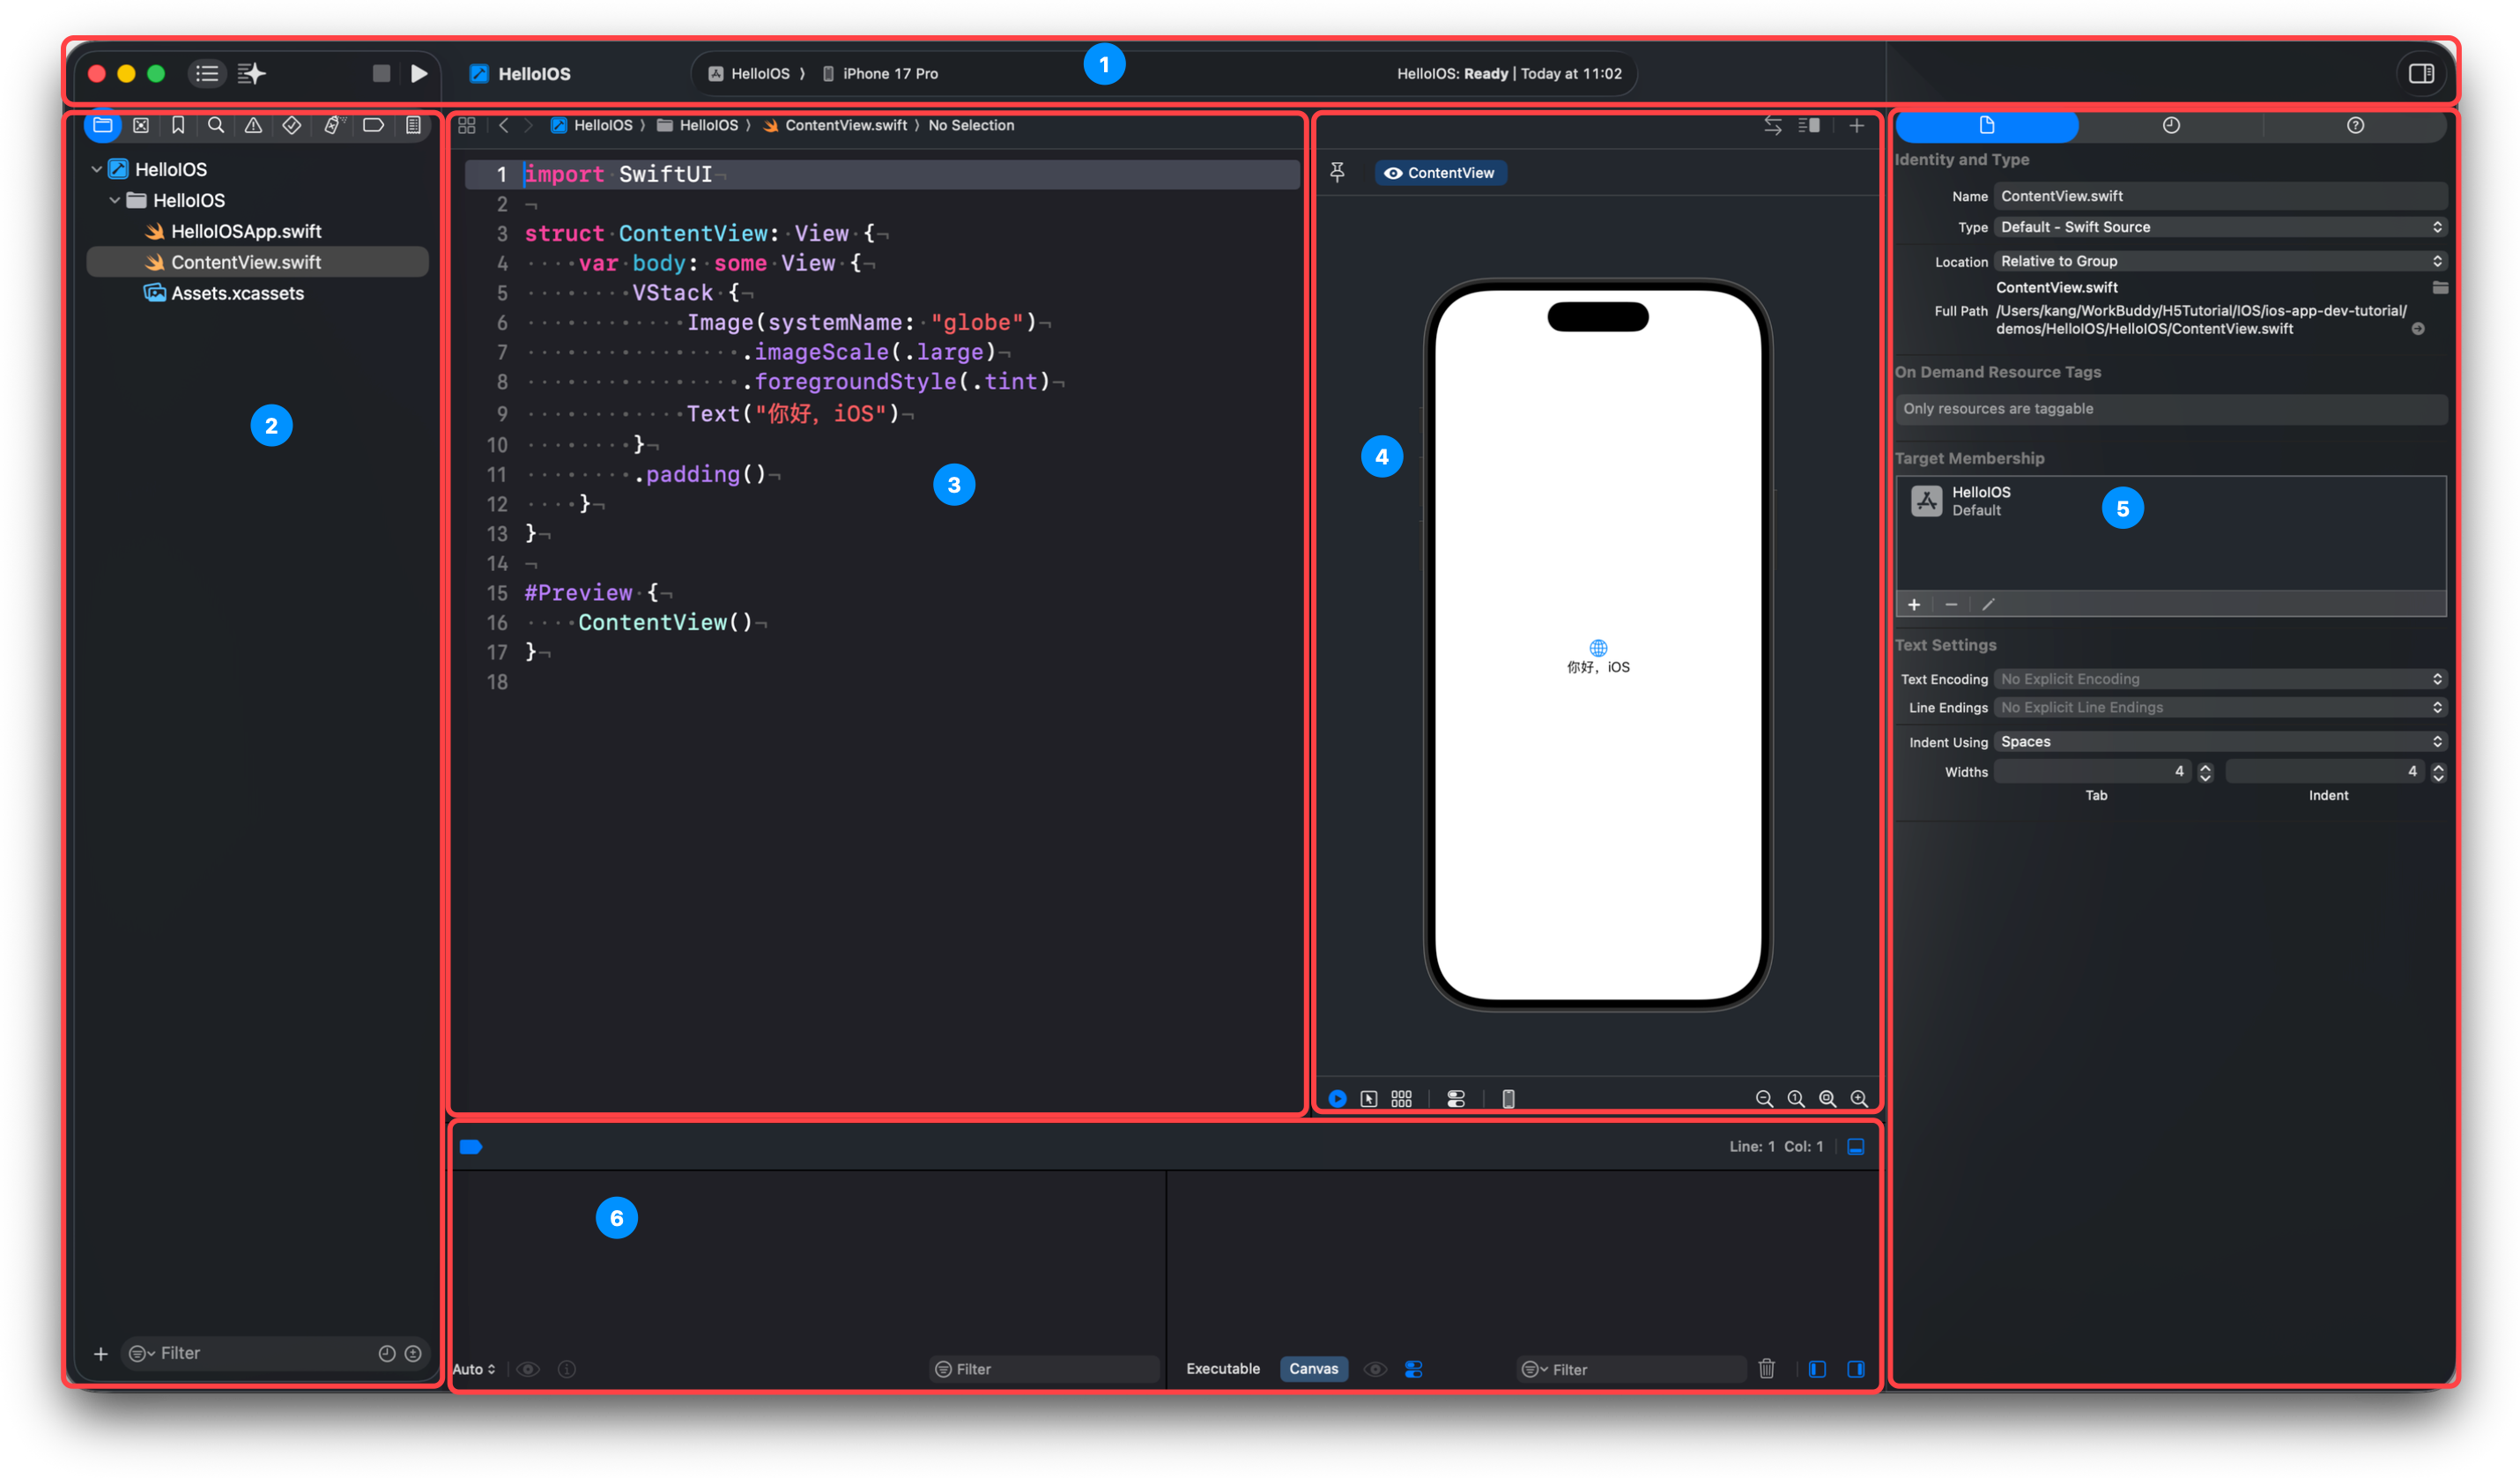This screenshot has width=2520, height=1478.
Task: Zoom in the canvas
Action: (1859, 1098)
